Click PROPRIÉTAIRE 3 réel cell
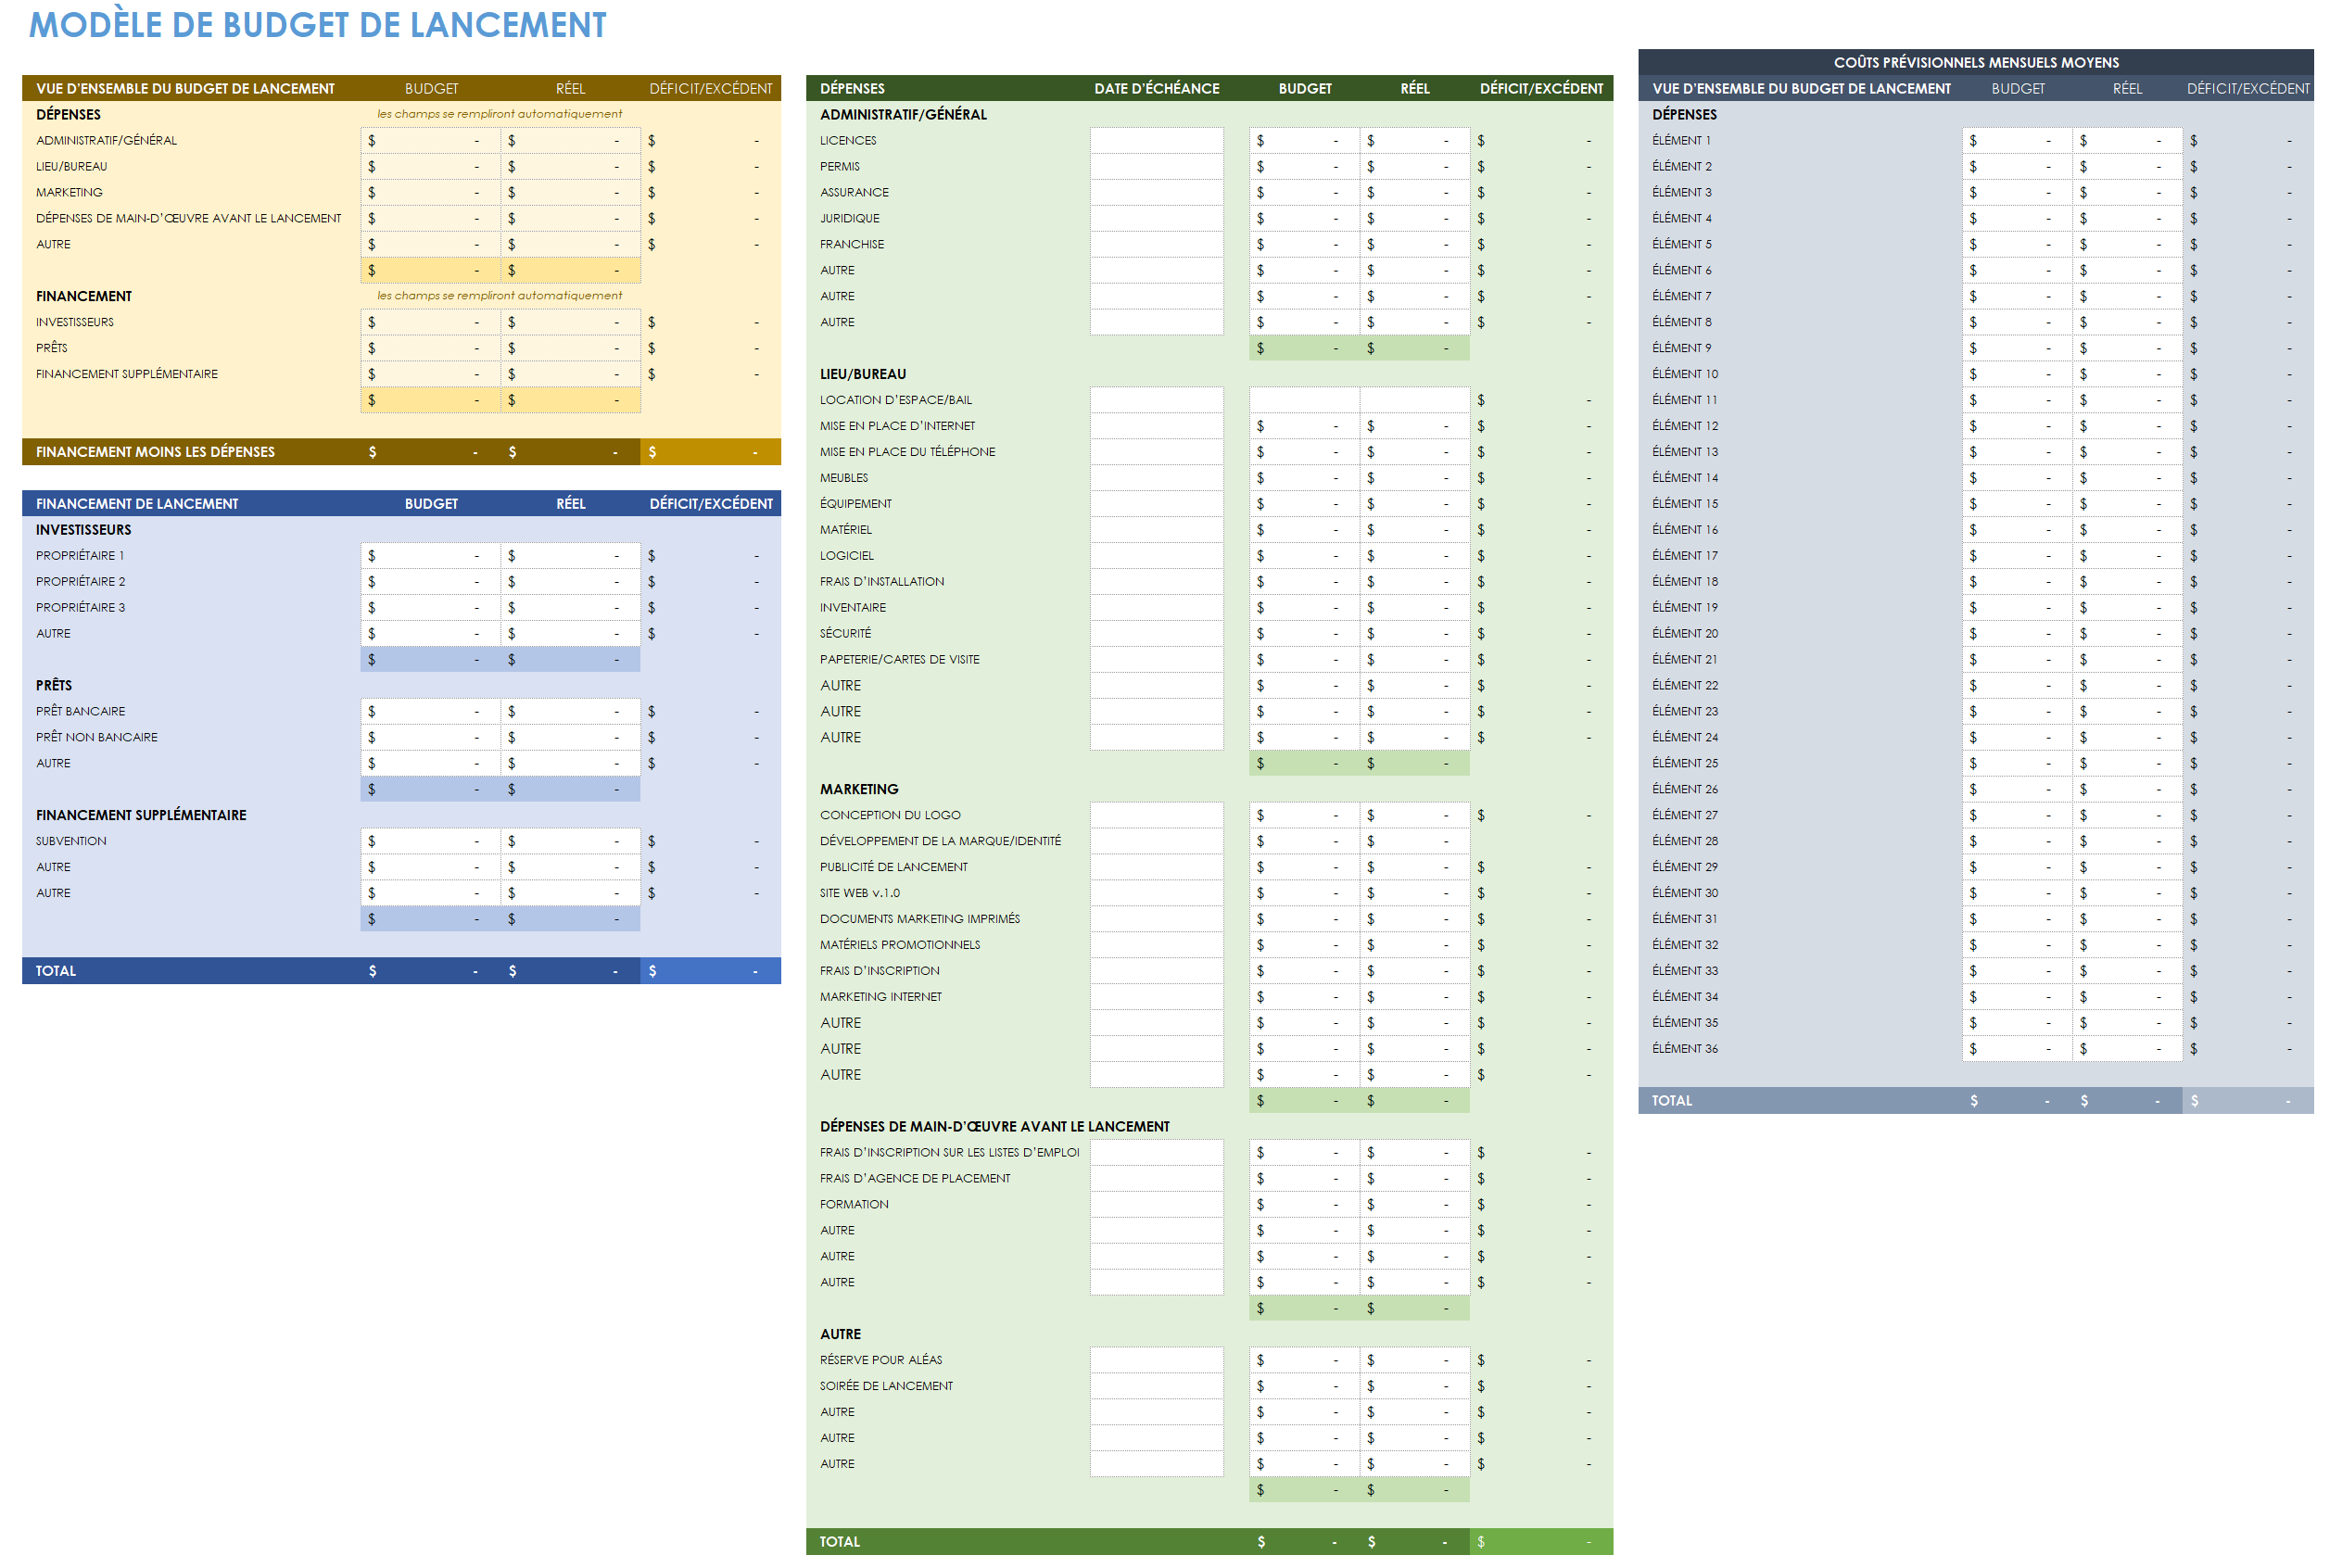2342x1568 pixels. click(570, 608)
